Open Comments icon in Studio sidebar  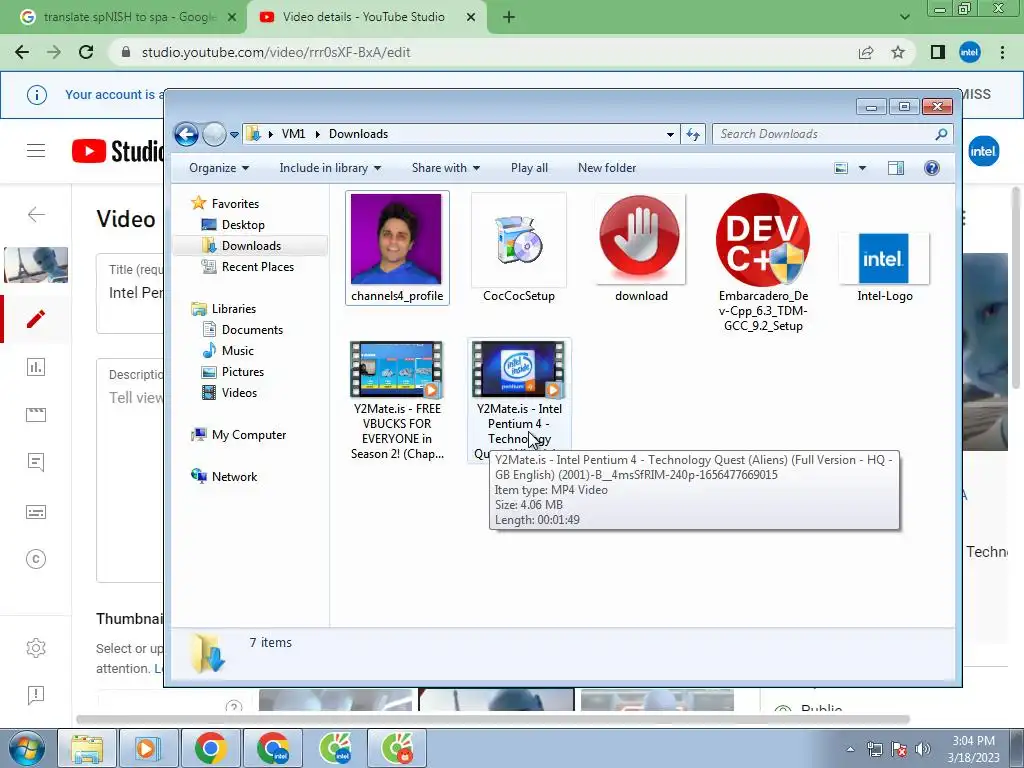click(x=36, y=462)
